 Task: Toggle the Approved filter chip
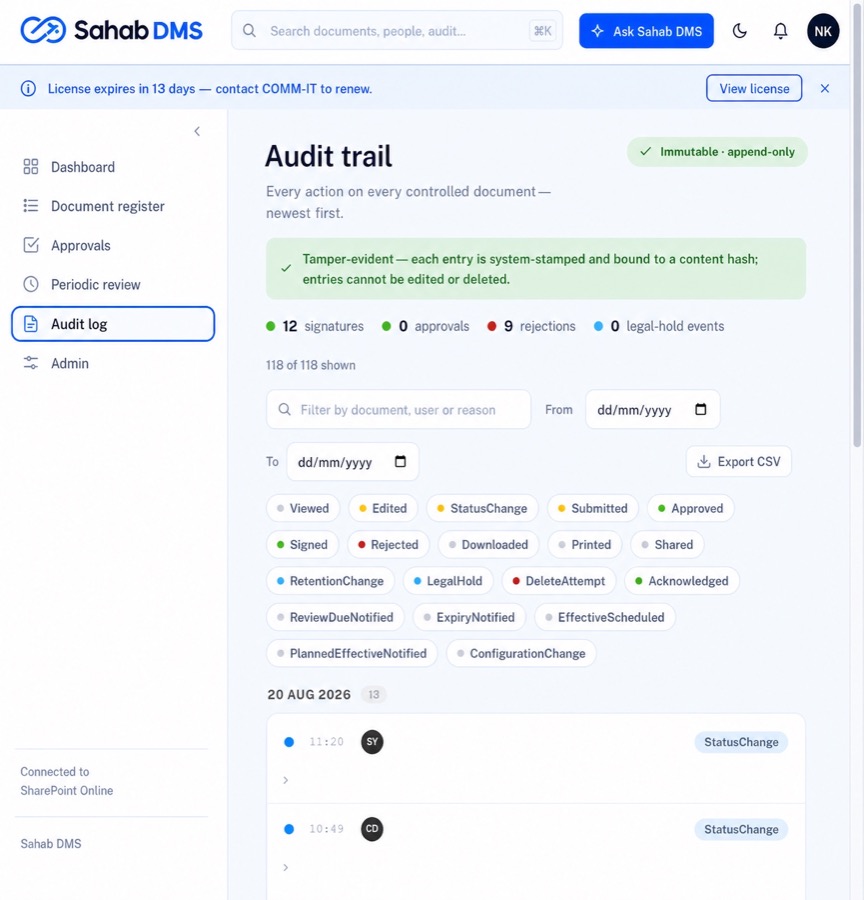click(691, 508)
